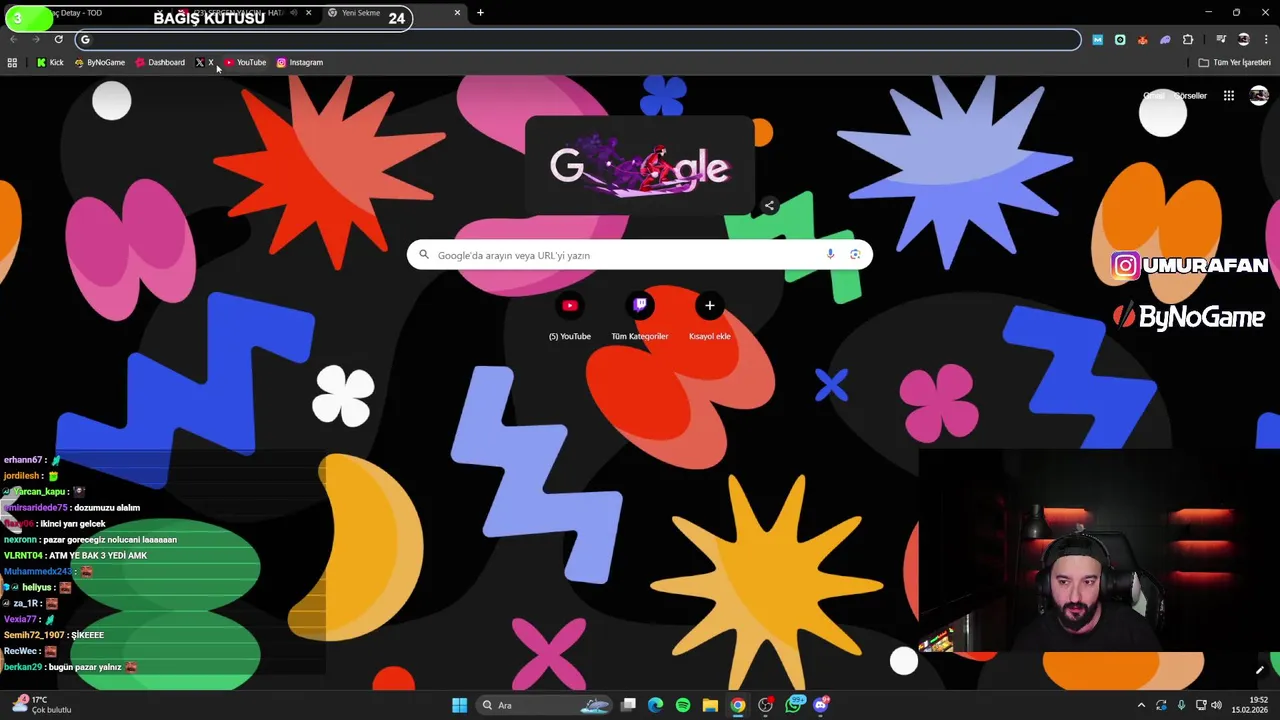Click the microphone tray icon
The width and height of the screenshot is (1280, 720).
click(x=1181, y=705)
